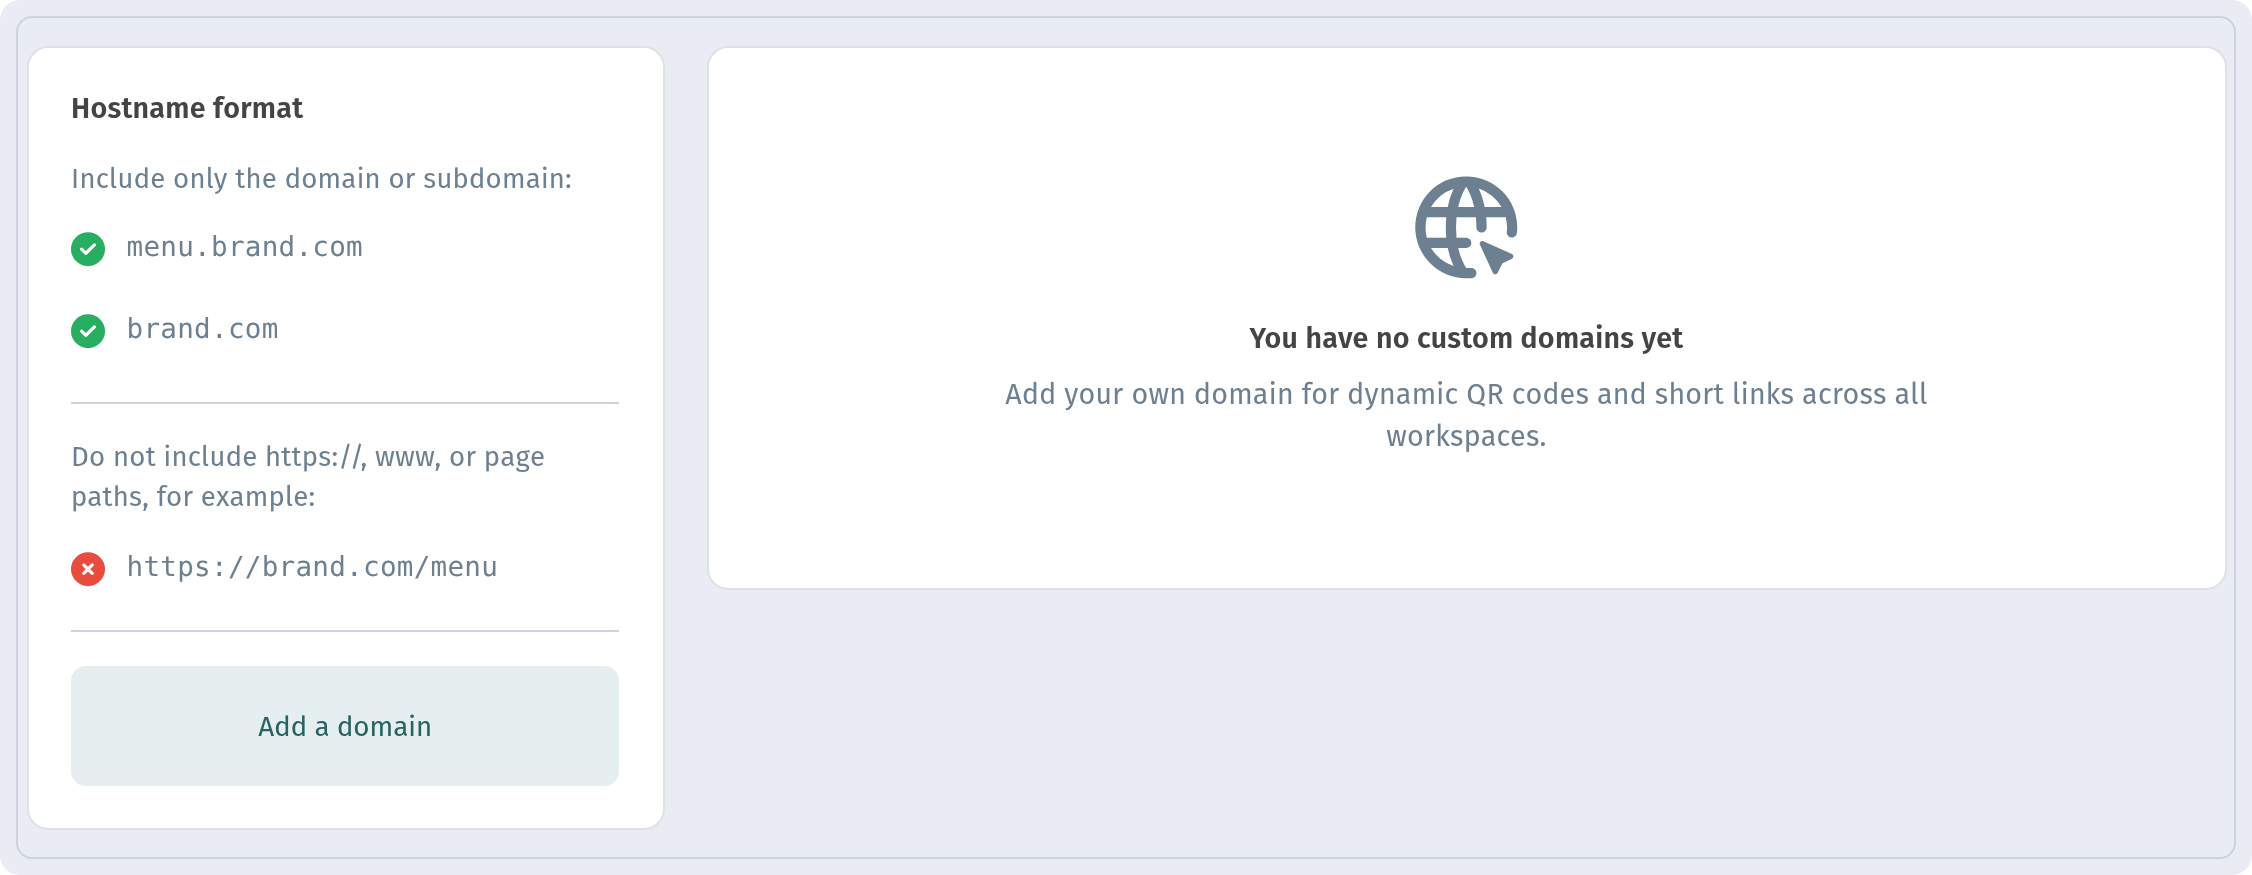The image size is (2252, 875).
Task: Click 'Include only the domain or subdomain:' text
Action: click(x=322, y=178)
